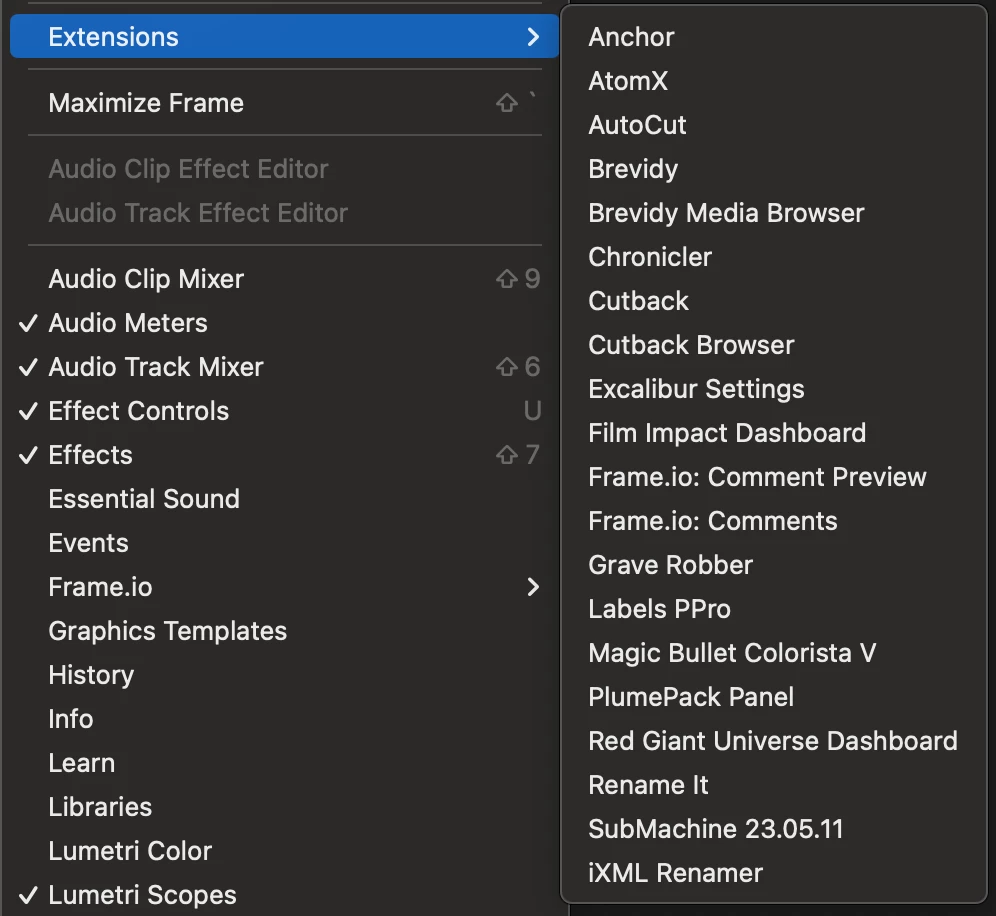Open Film Impact Dashboard
This screenshot has width=996, height=916.
click(x=774, y=433)
